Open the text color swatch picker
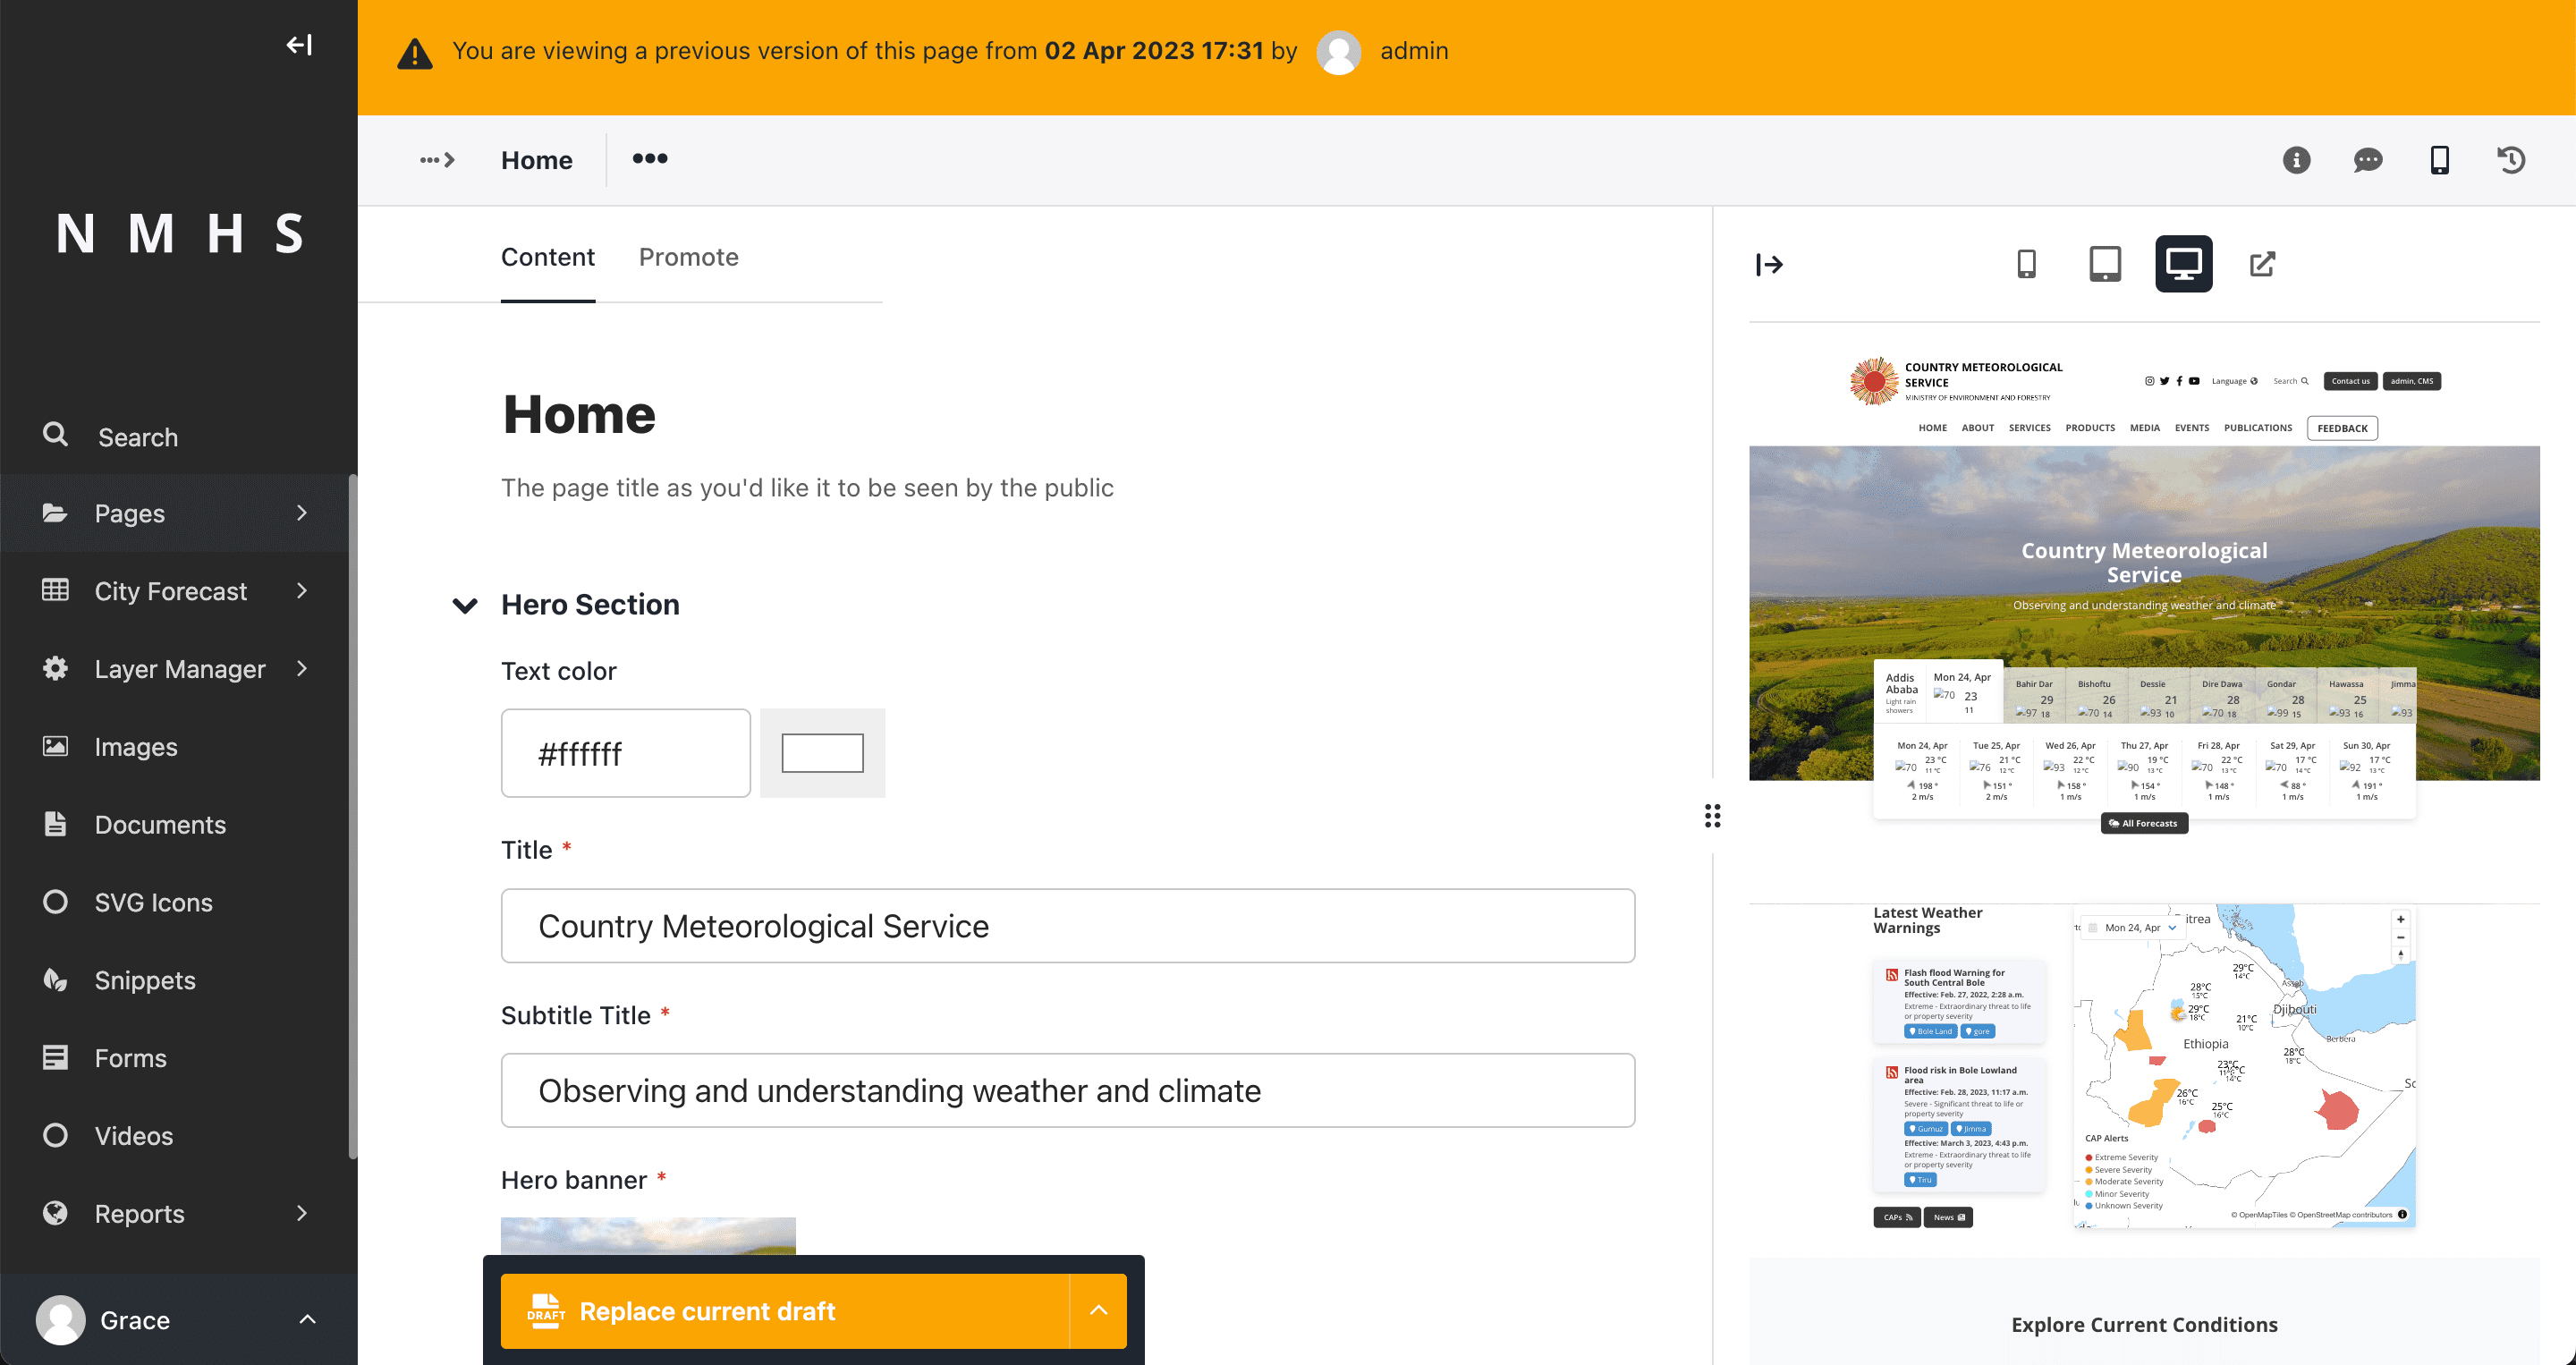This screenshot has width=2576, height=1365. pyautogui.click(x=822, y=753)
